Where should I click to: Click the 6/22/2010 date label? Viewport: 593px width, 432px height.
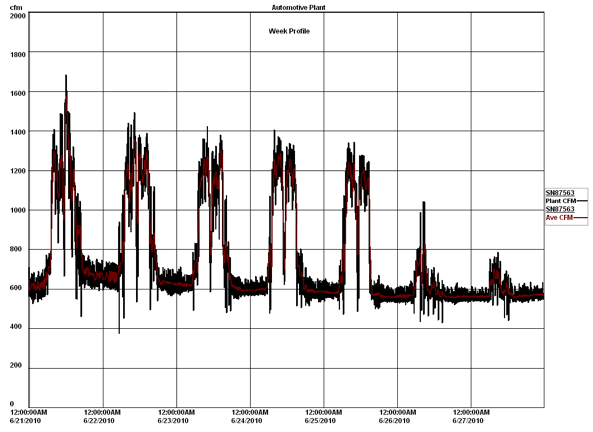click(x=99, y=421)
